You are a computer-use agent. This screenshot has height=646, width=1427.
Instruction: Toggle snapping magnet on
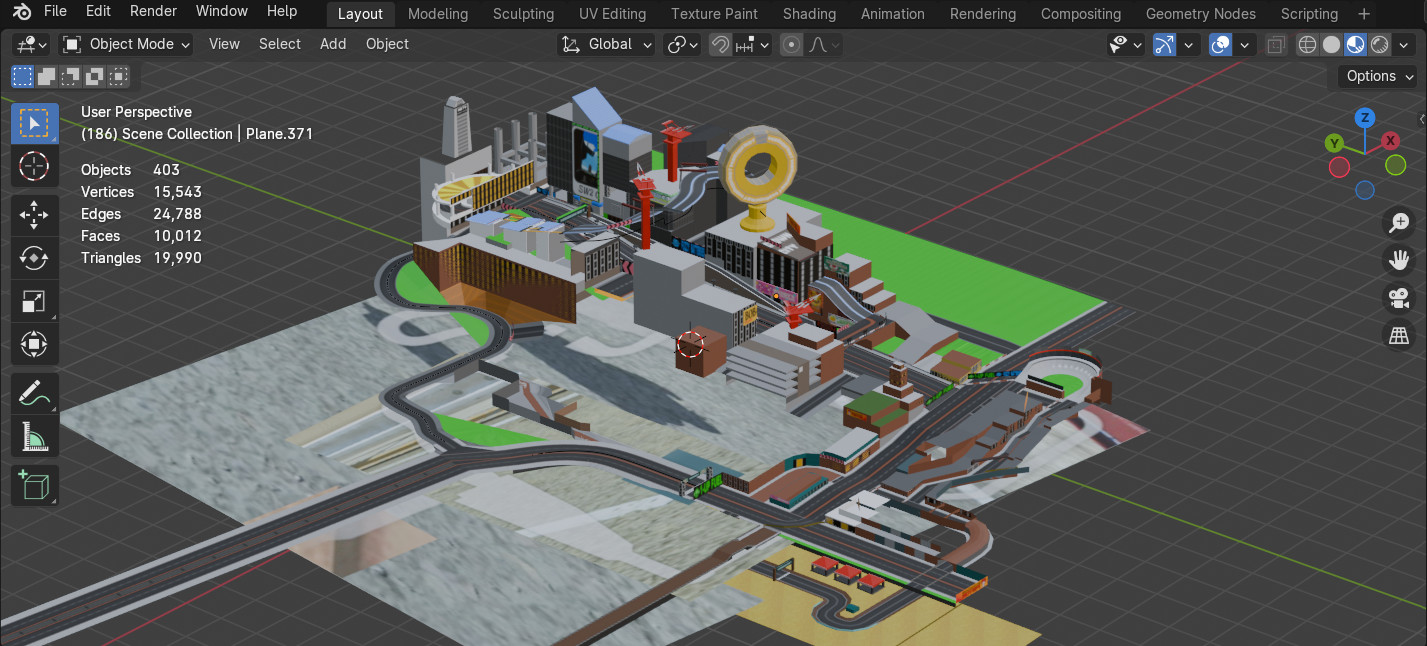720,44
